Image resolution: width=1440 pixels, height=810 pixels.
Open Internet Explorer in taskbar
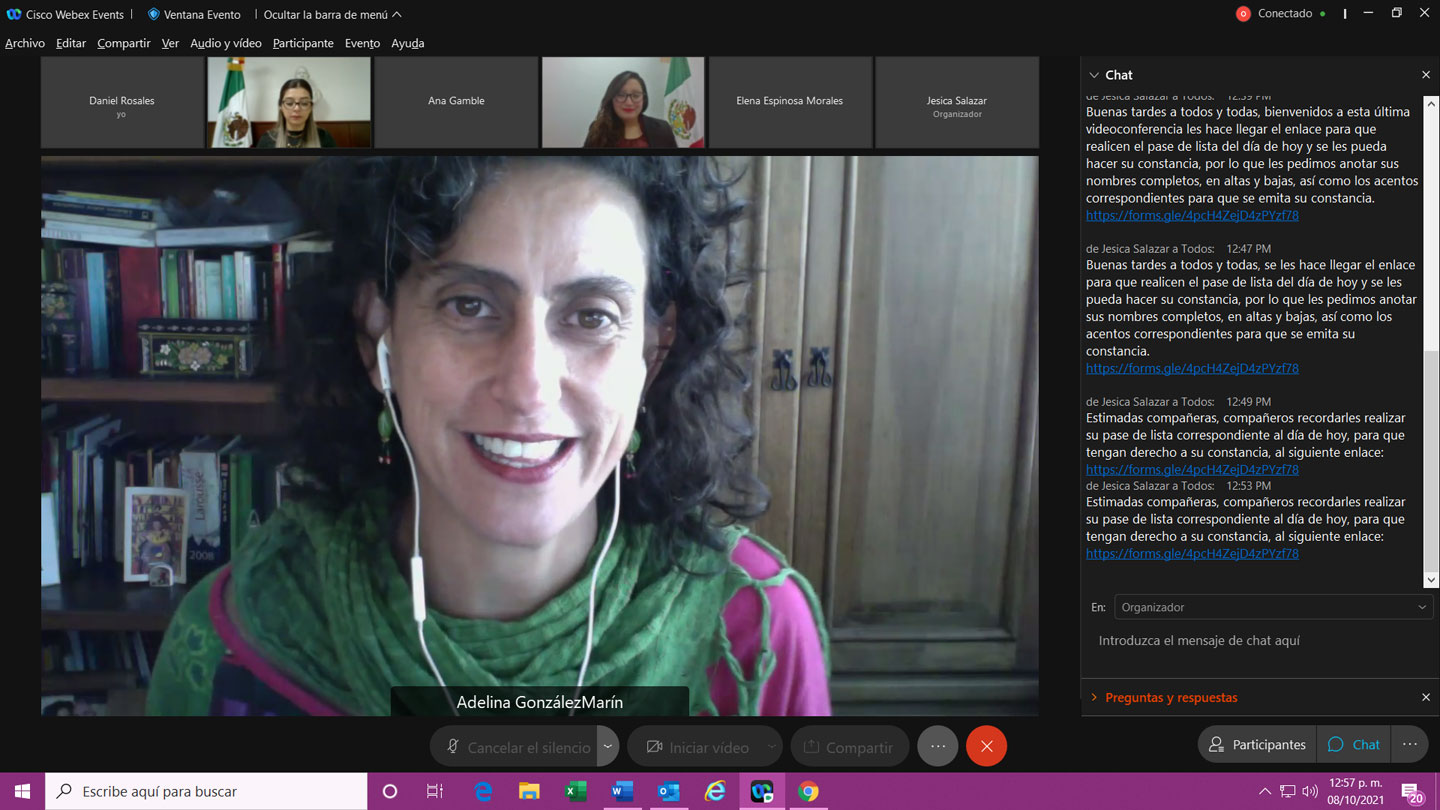coord(715,791)
